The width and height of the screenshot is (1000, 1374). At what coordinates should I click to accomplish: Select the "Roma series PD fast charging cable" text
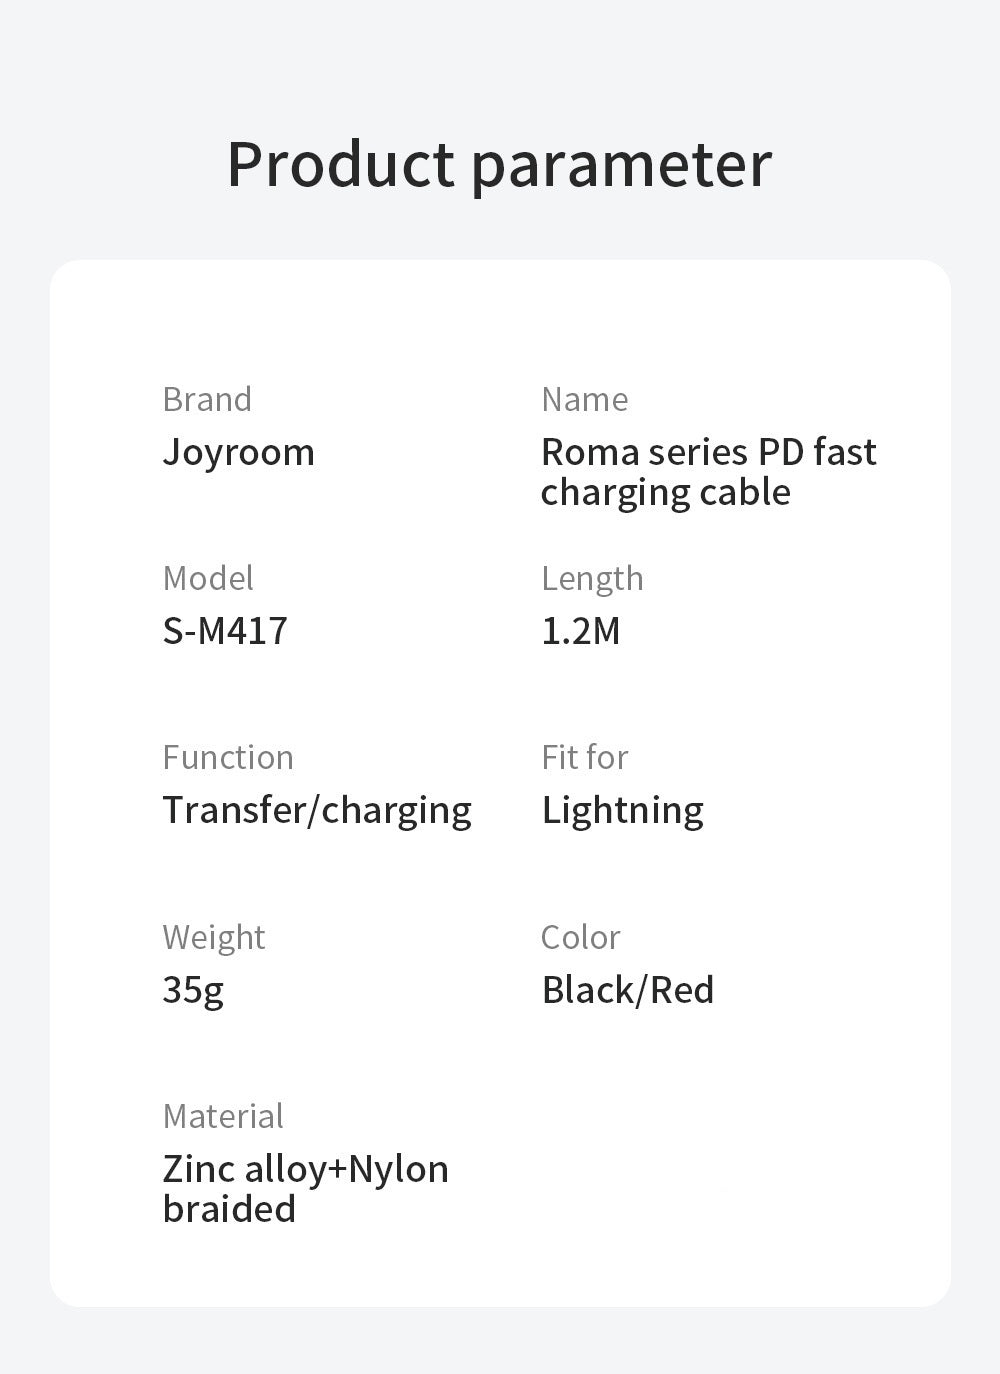tap(708, 472)
